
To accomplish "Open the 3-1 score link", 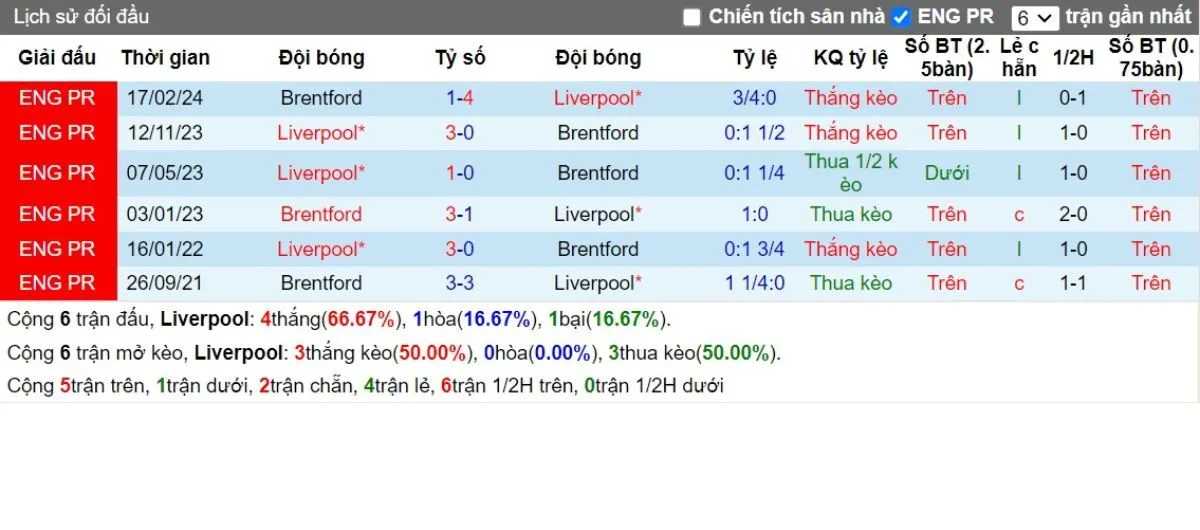I will (x=460, y=214).
